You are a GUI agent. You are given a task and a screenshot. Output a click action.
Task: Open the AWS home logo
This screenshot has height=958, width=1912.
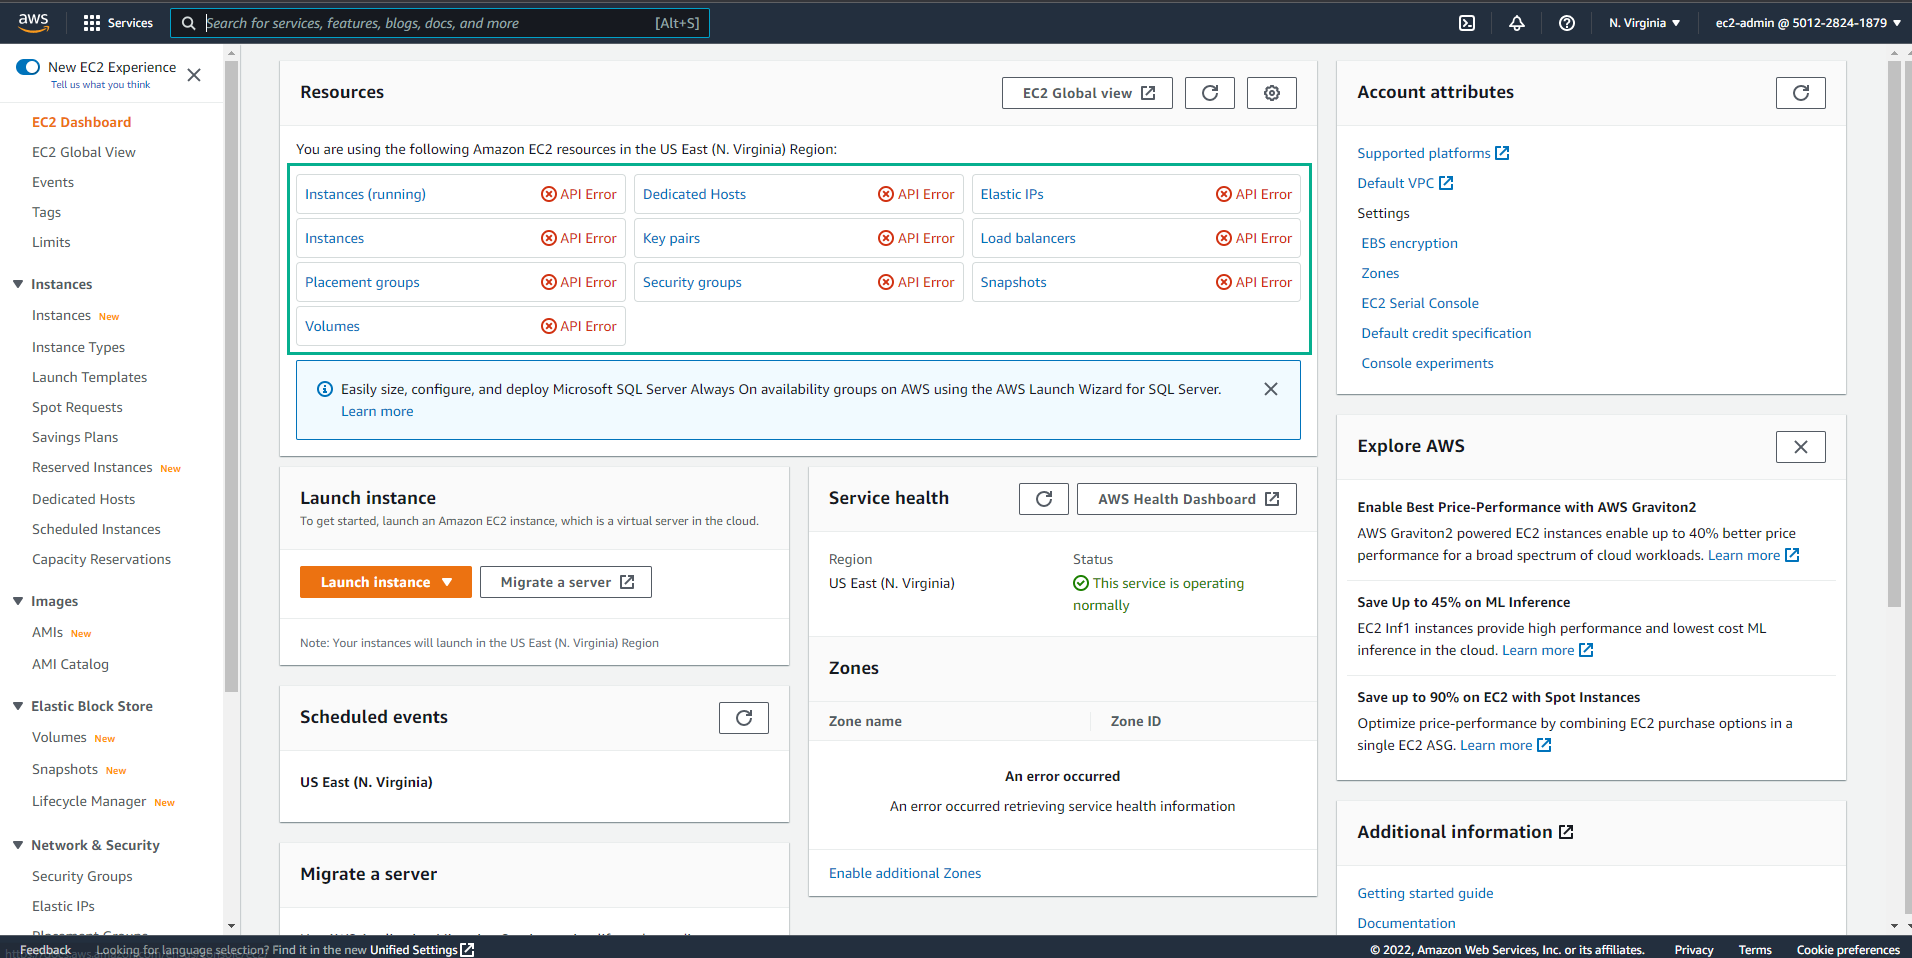pos(33,22)
